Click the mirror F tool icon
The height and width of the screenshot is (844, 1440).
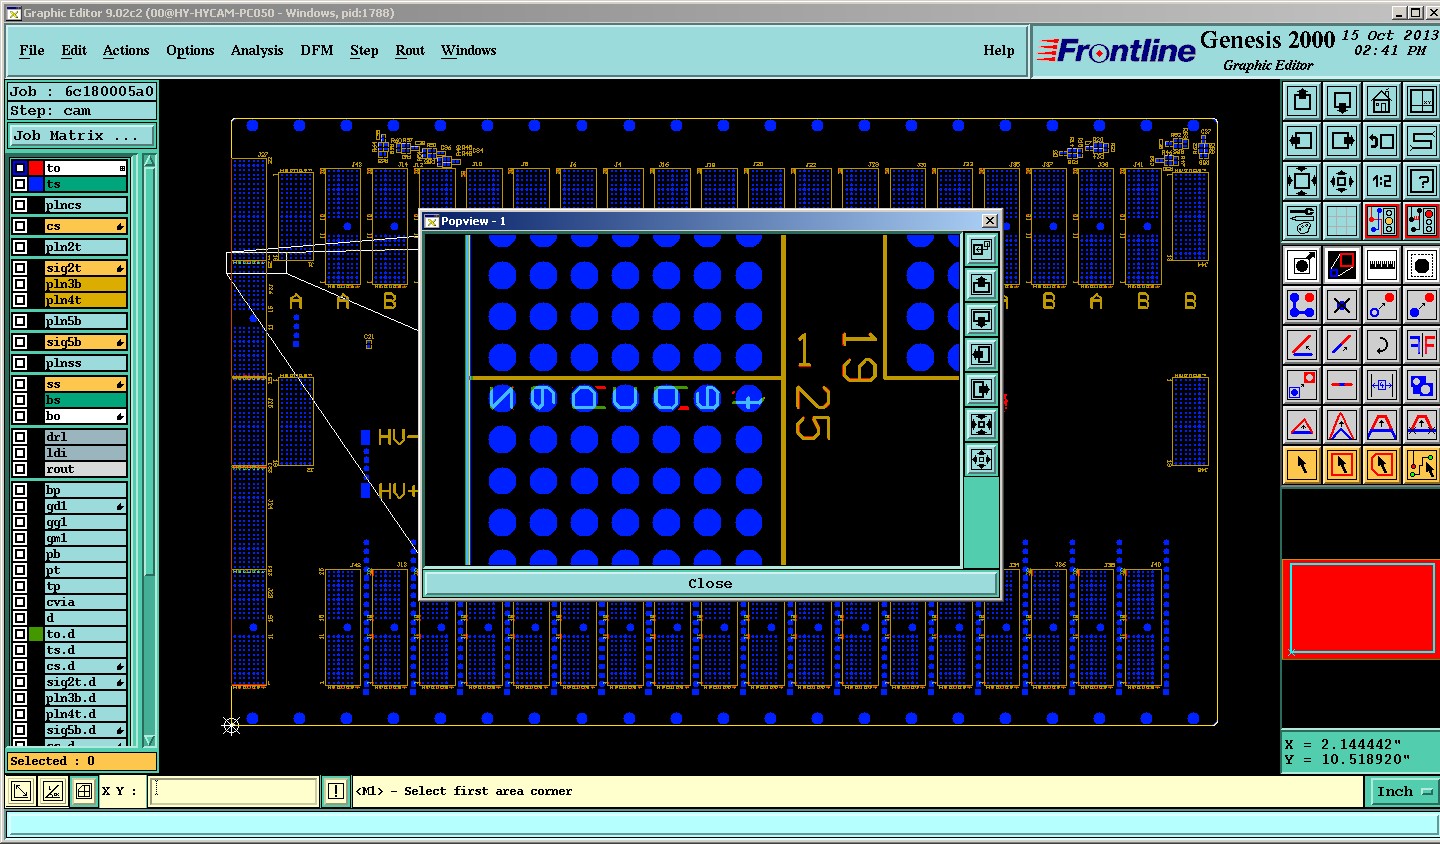coord(1422,345)
